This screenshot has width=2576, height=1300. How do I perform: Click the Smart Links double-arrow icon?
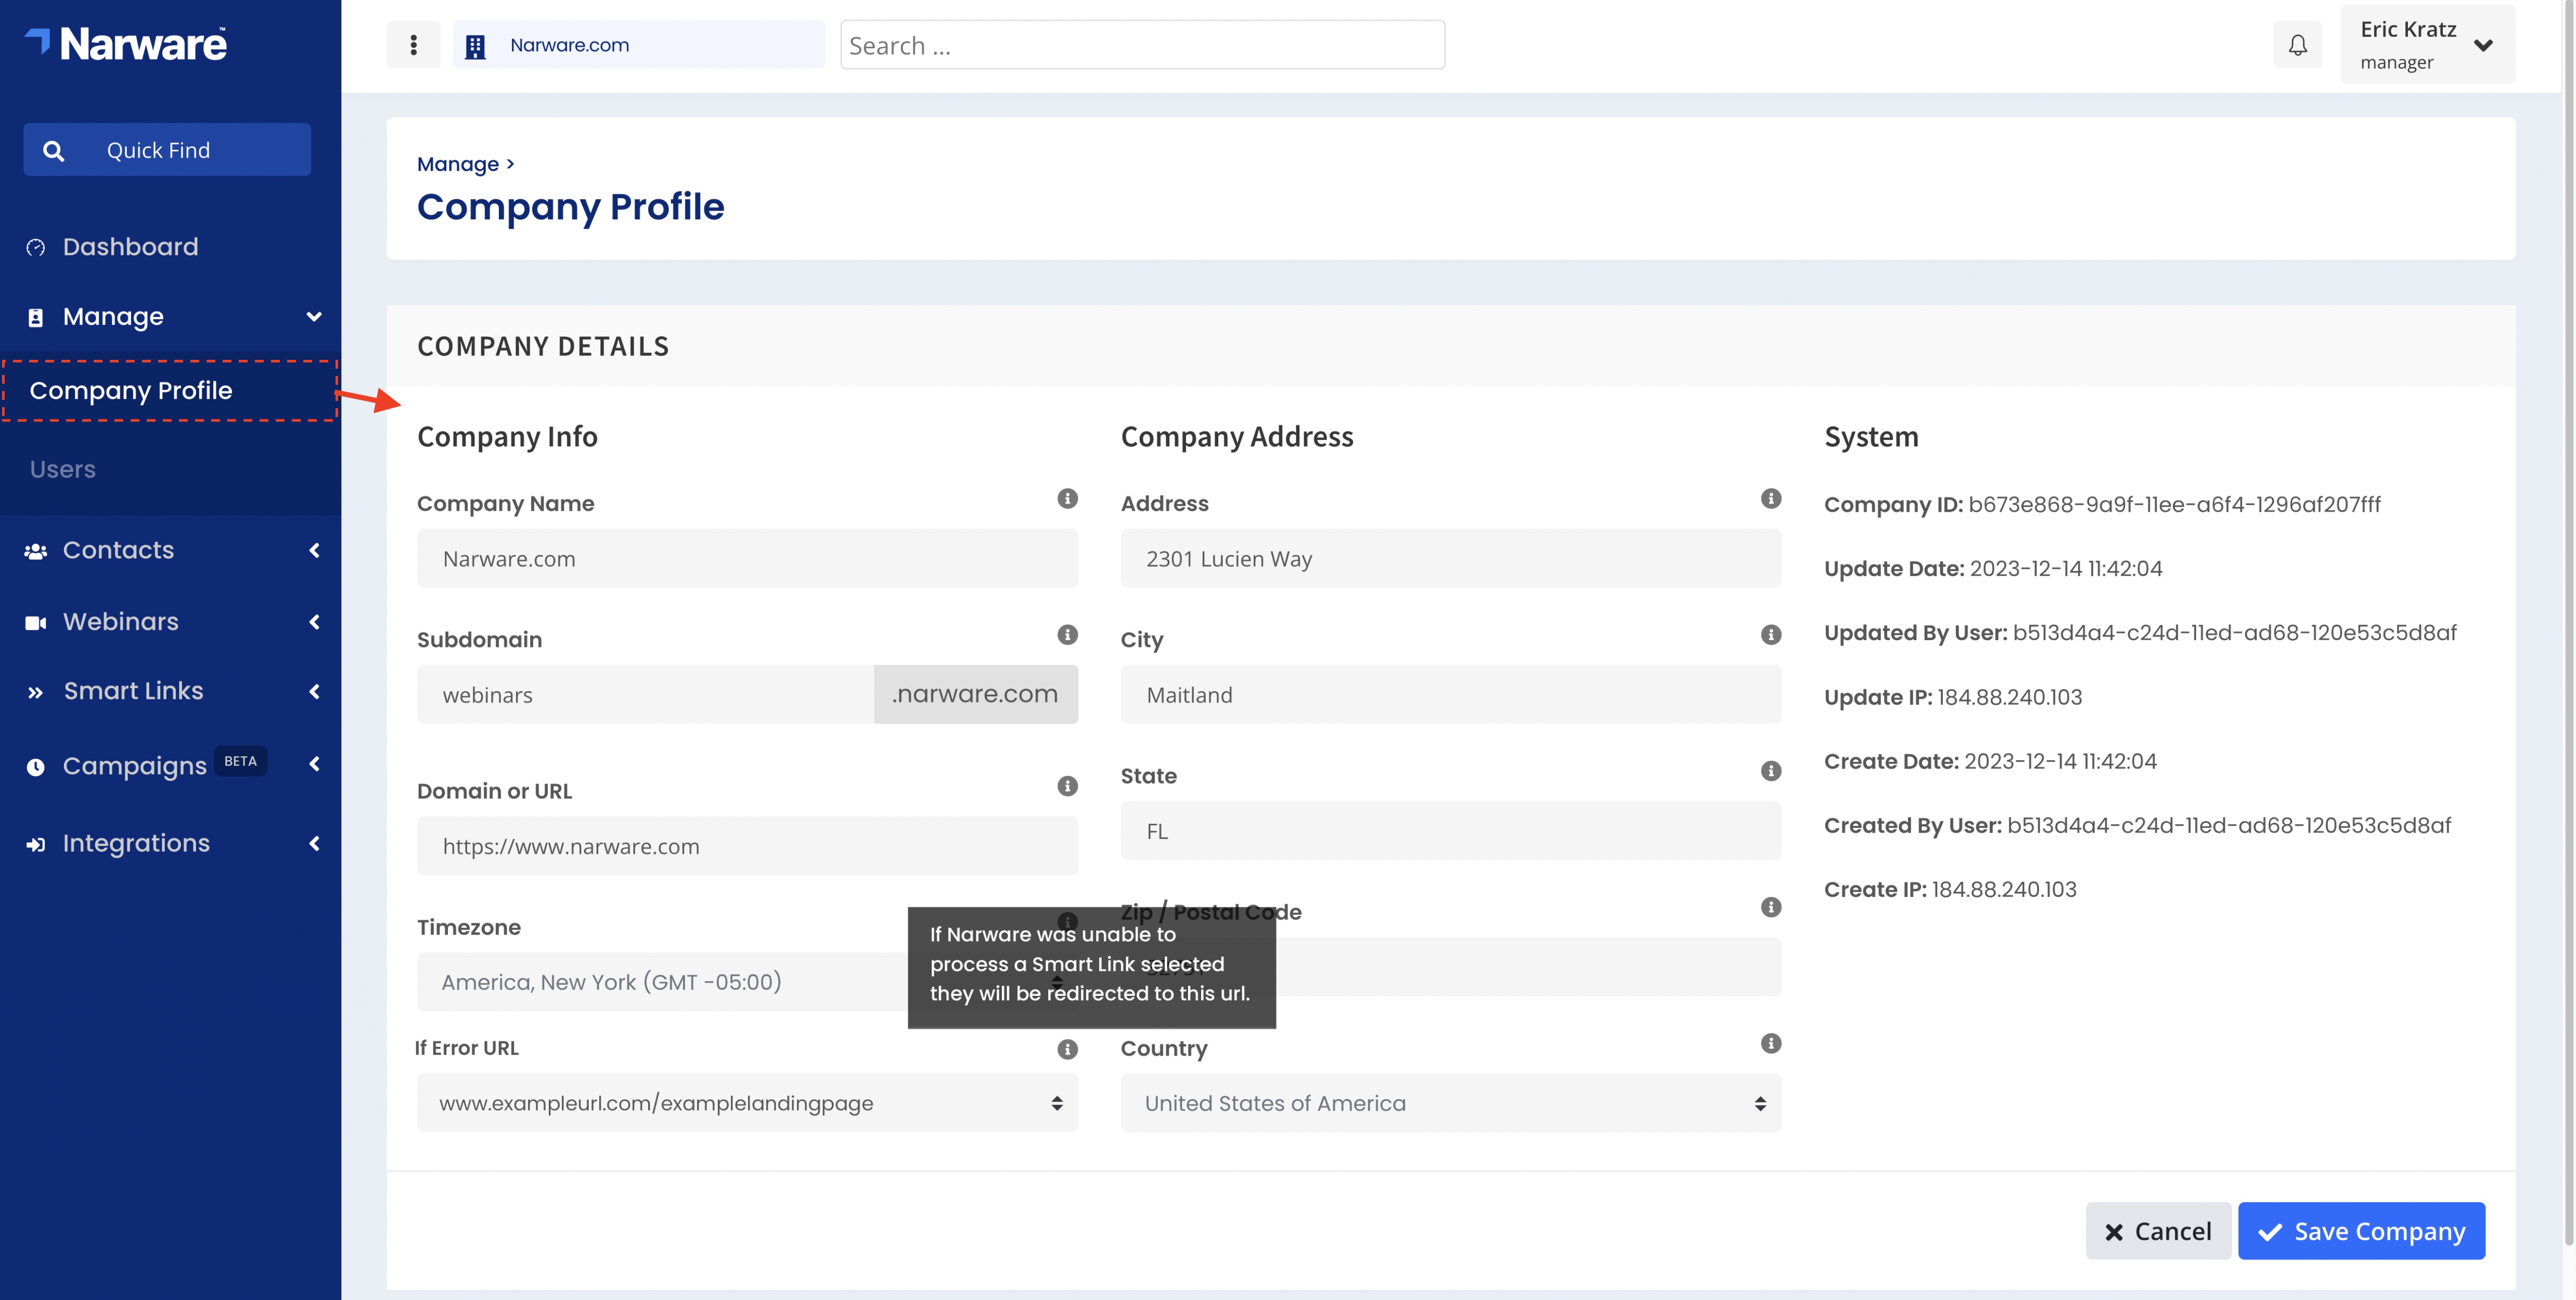coord(36,692)
